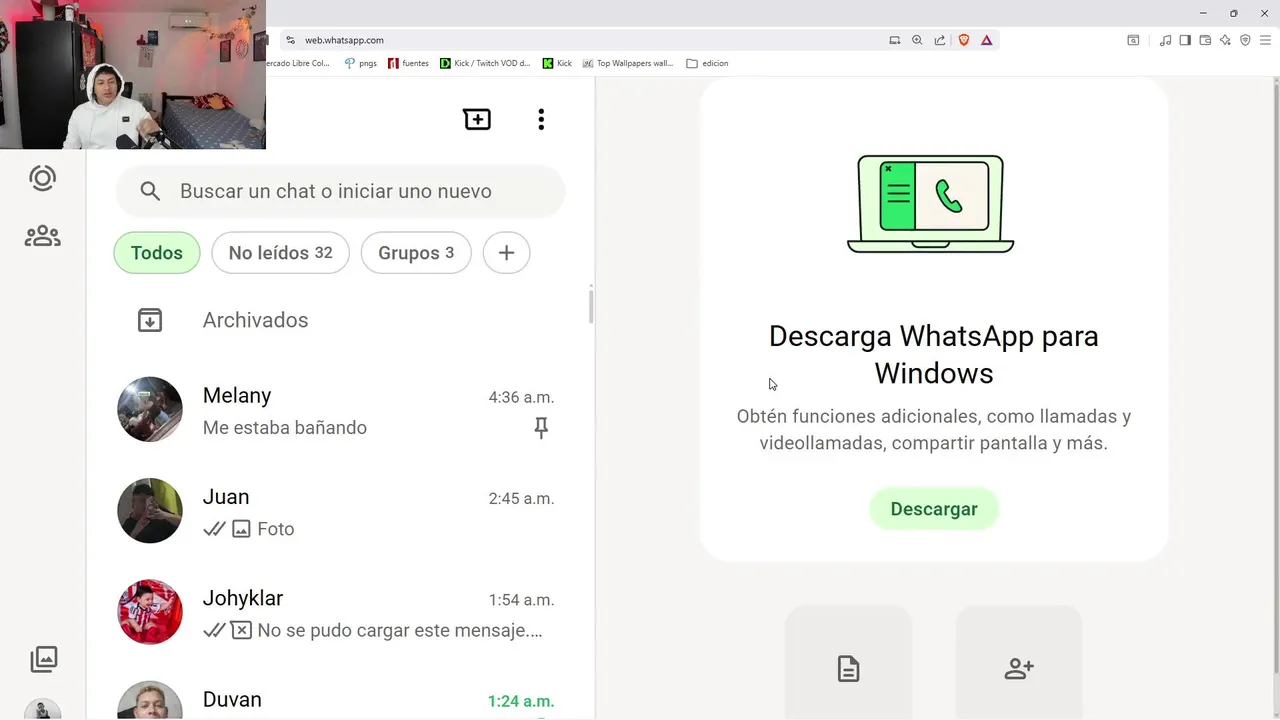Click the plus filter button
Screen dimensions: 1280x720
click(506, 253)
